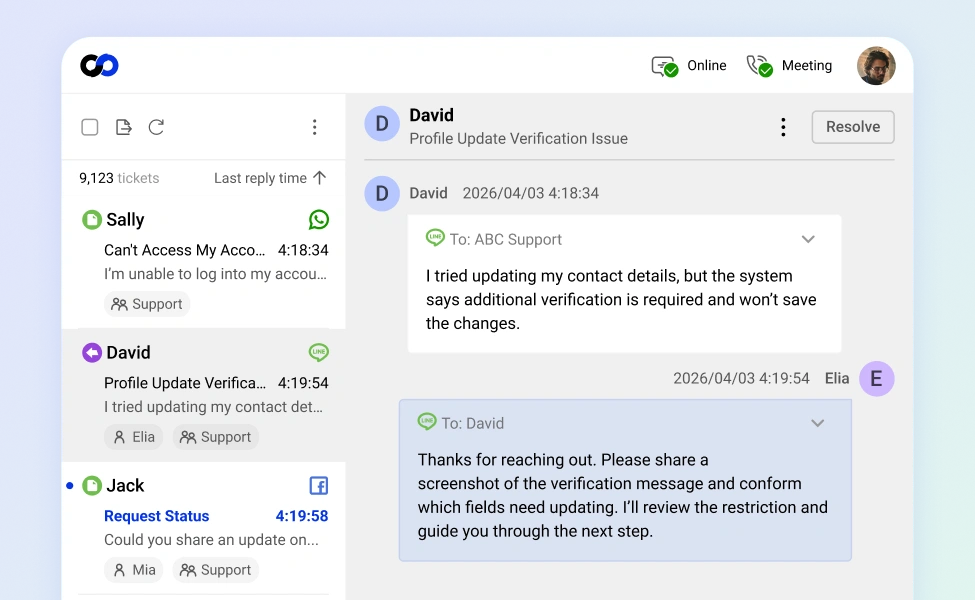This screenshot has height=600, width=975.
Task: Click Jack's green ticket status icon
Action: [x=92, y=486]
